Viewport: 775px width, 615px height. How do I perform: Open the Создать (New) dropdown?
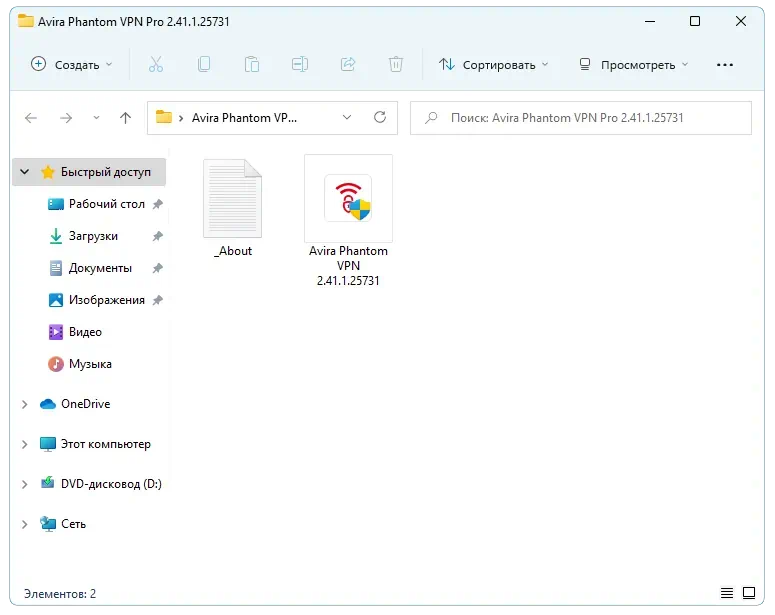[72, 65]
